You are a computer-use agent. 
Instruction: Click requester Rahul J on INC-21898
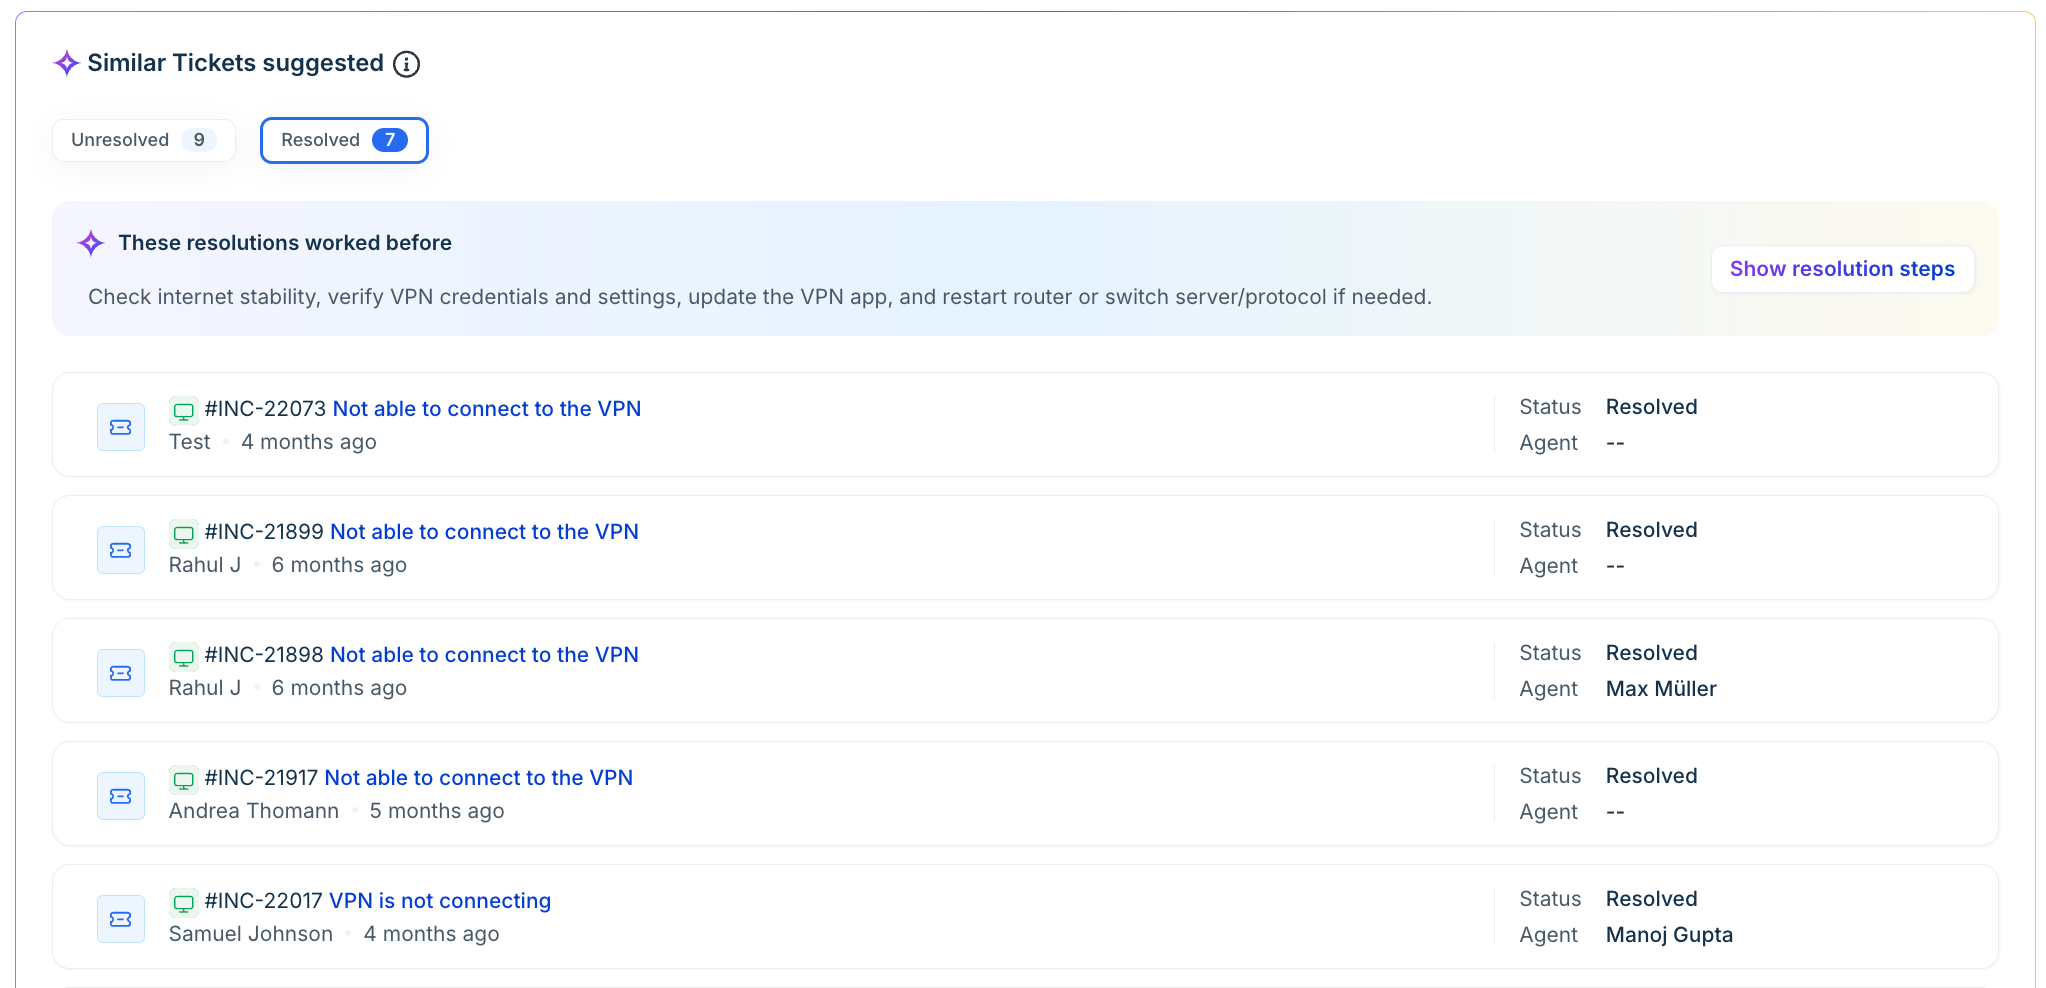click(x=205, y=688)
